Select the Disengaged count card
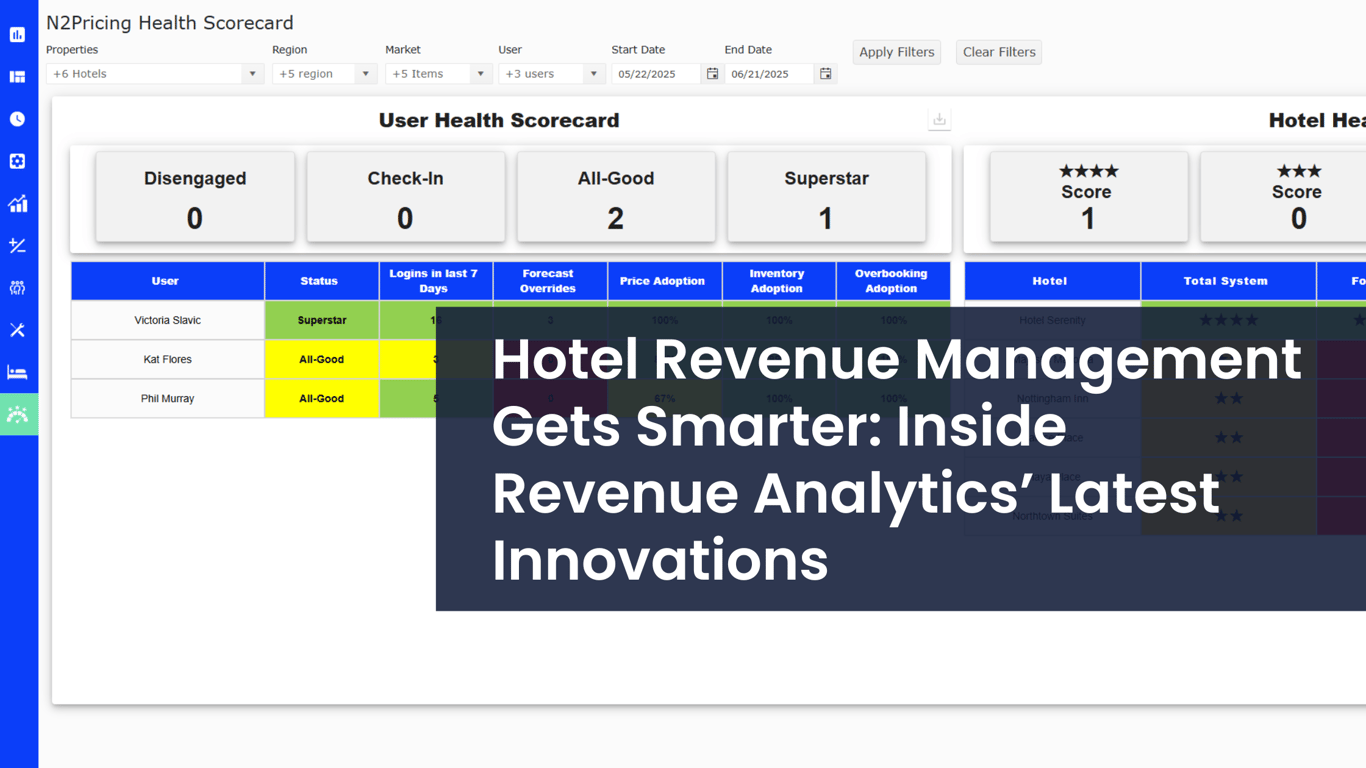Image resolution: width=1366 pixels, height=768 pixels. click(195, 197)
